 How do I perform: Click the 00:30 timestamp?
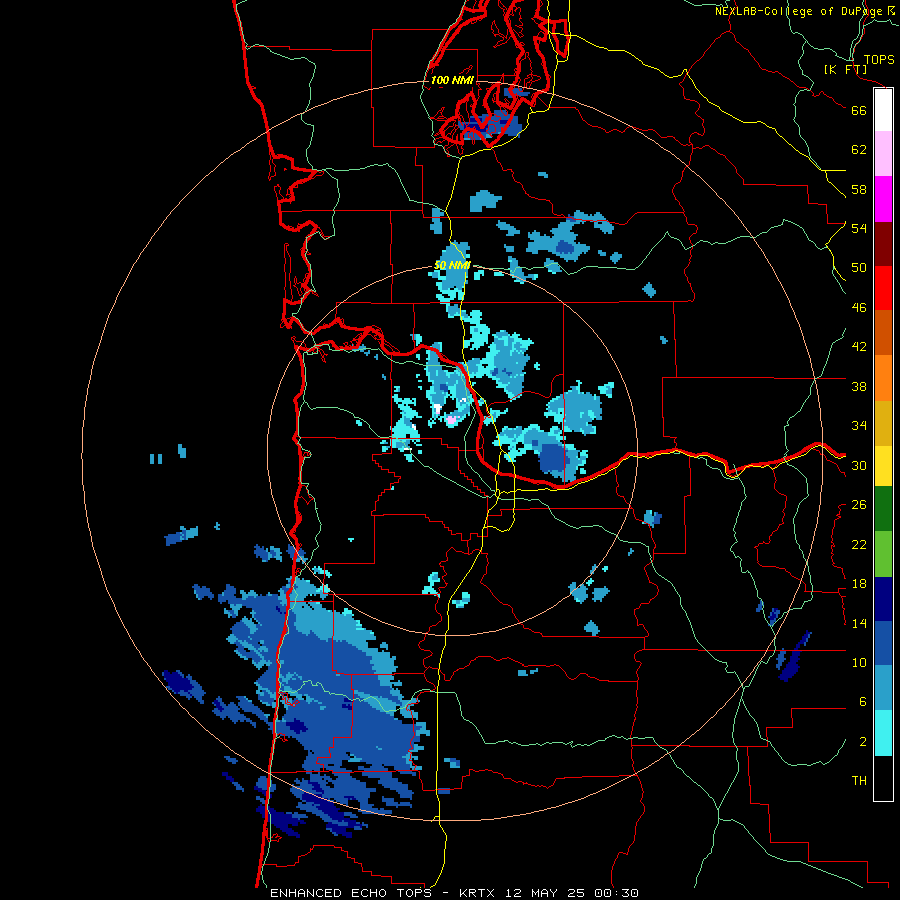pyautogui.click(x=616, y=893)
